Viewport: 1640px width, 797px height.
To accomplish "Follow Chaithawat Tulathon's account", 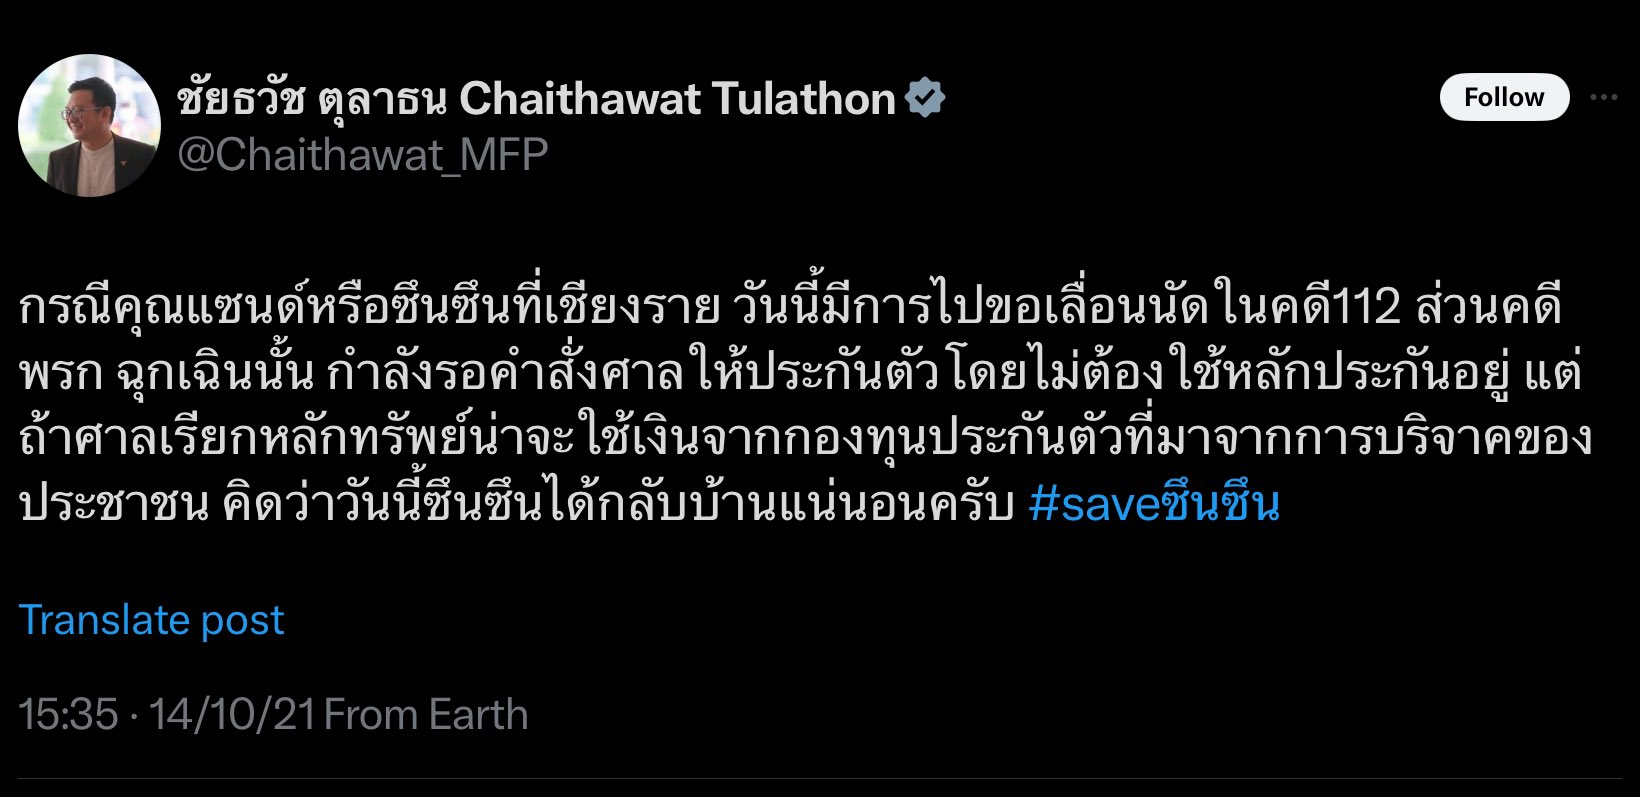I will click(x=1504, y=97).
